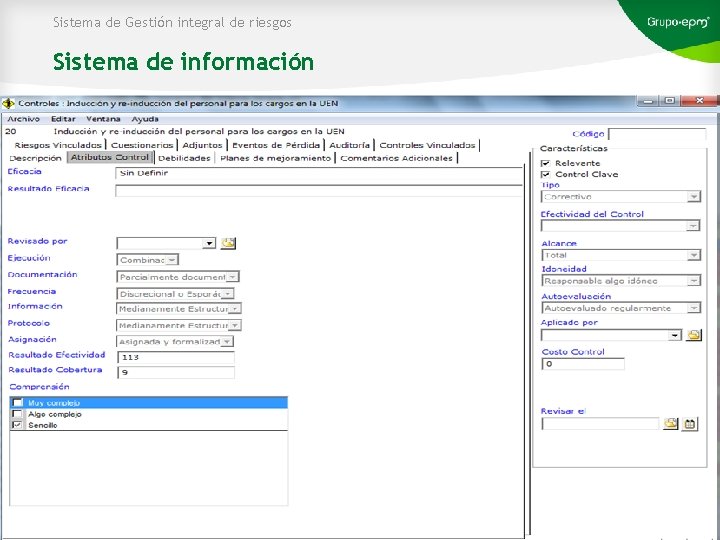Click the Controles window title icon
The height and width of the screenshot is (540, 720).
[x=8, y=103]
